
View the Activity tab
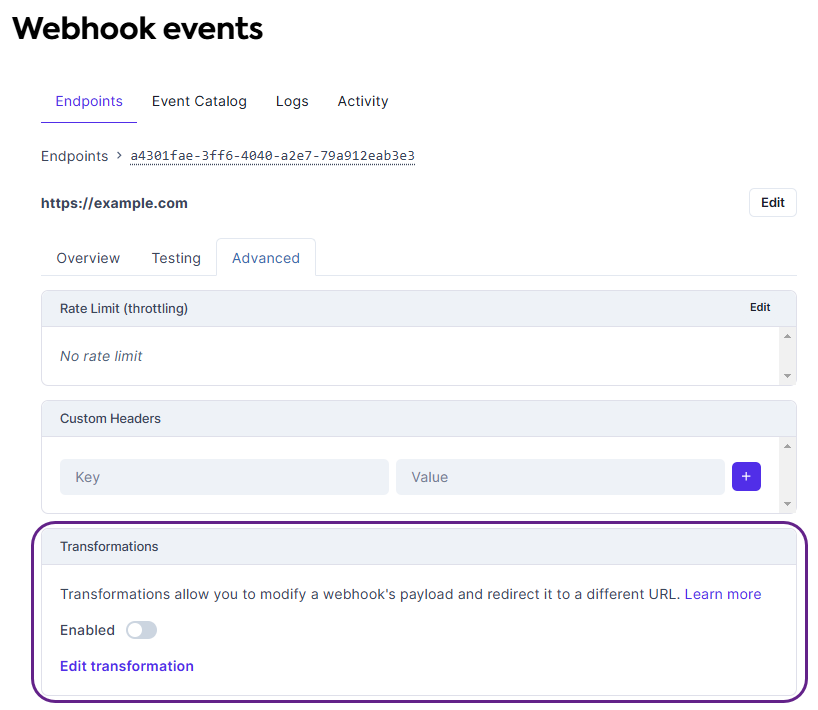tap(362, 101)
